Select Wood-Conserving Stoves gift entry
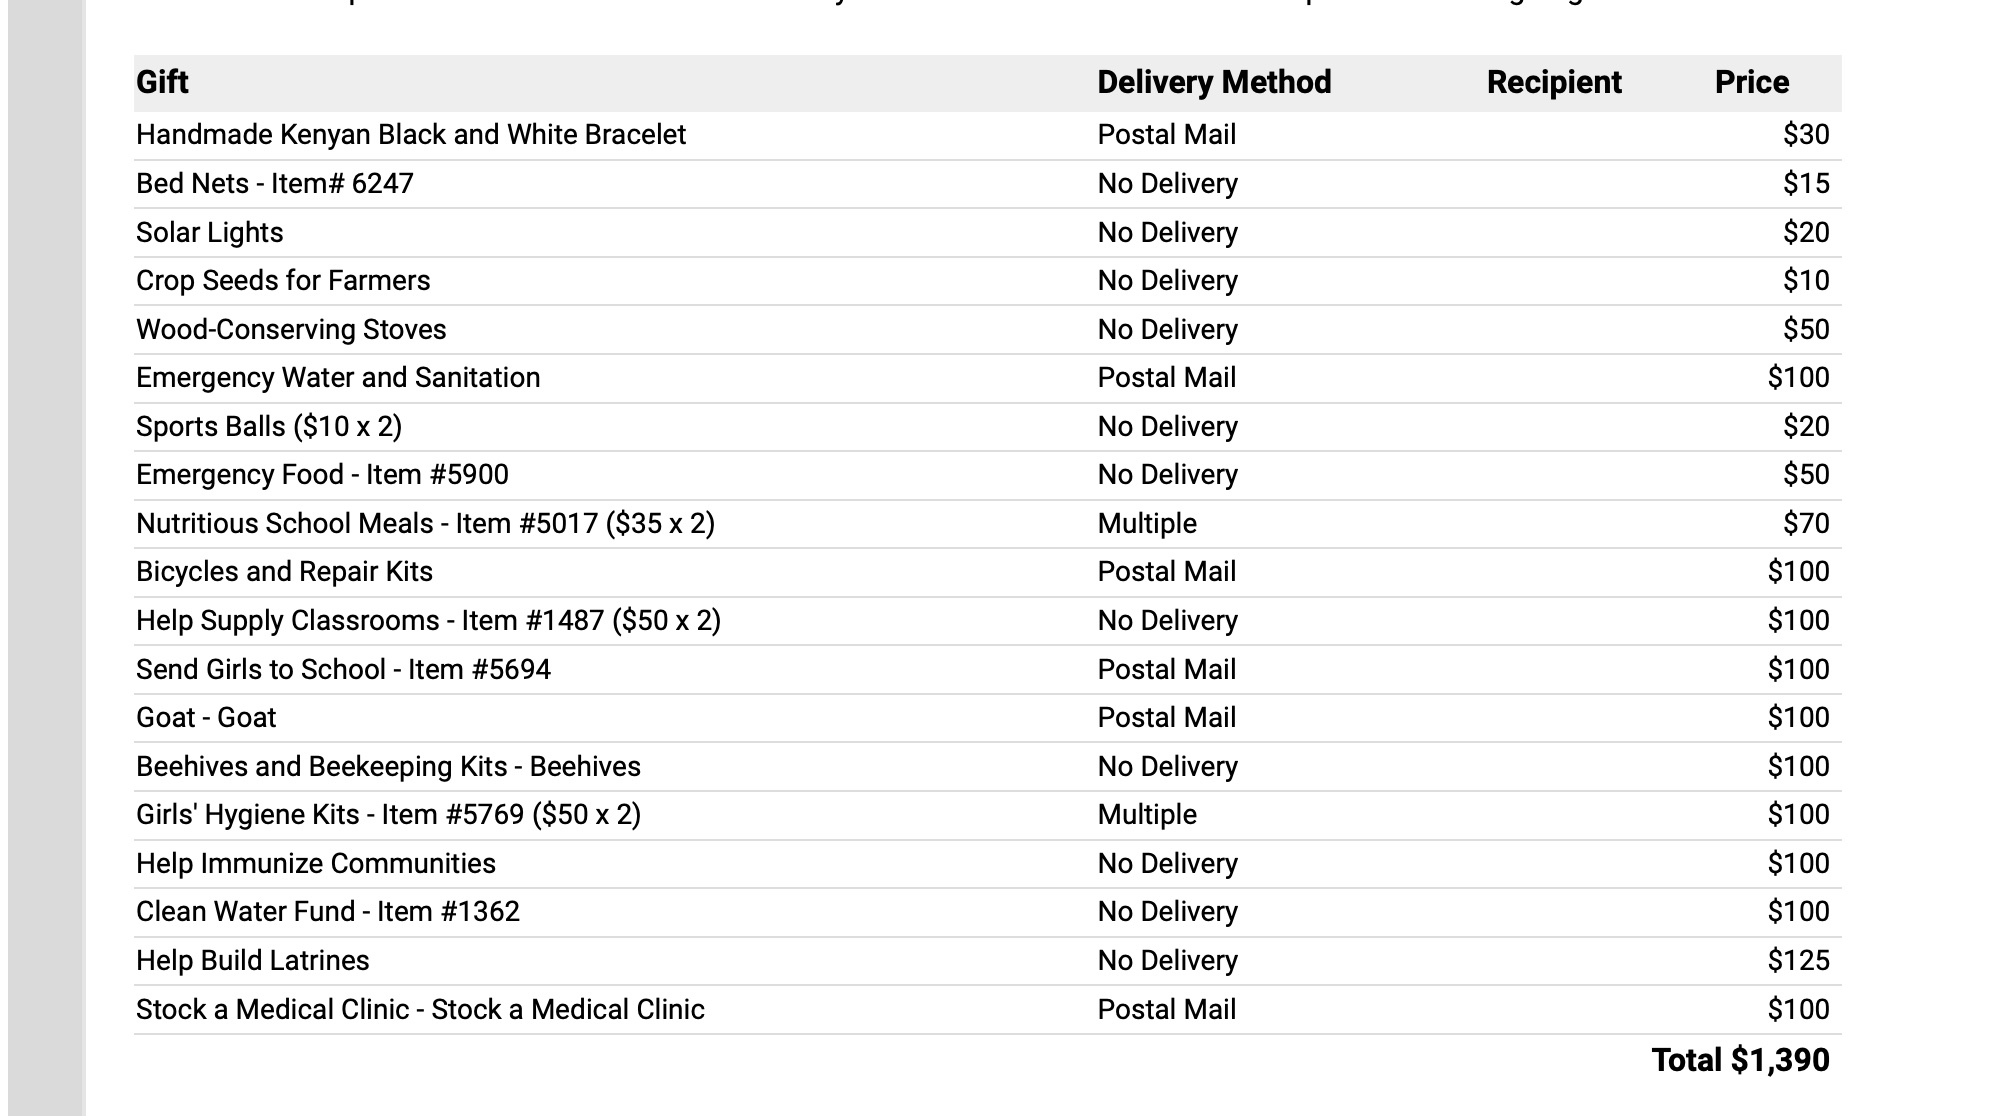The height and width of the screenshot is (1116, 1990). click(290, 330)
